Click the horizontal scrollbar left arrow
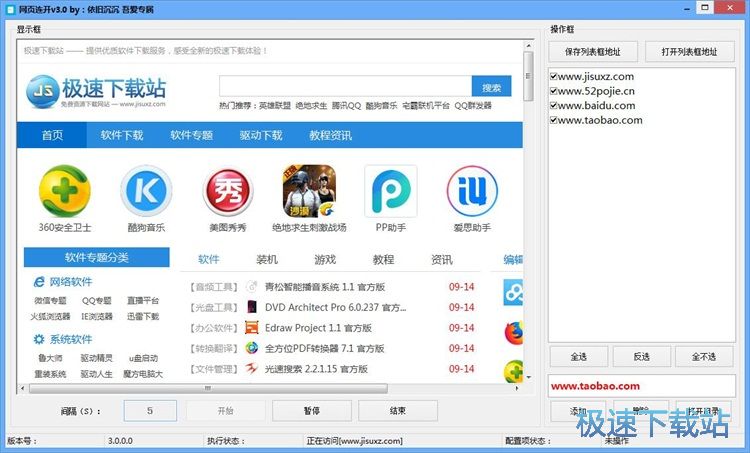Viewport: 750px width, 453px height. click(x=22, y=388)
